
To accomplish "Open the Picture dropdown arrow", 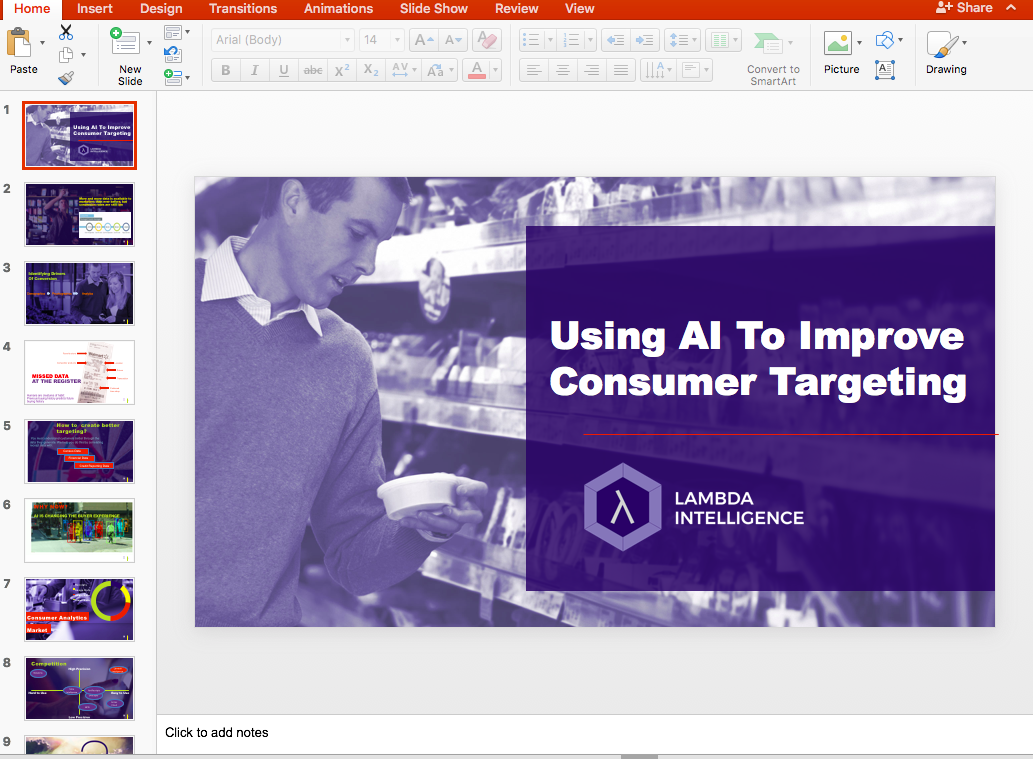I will click(859, 43).
